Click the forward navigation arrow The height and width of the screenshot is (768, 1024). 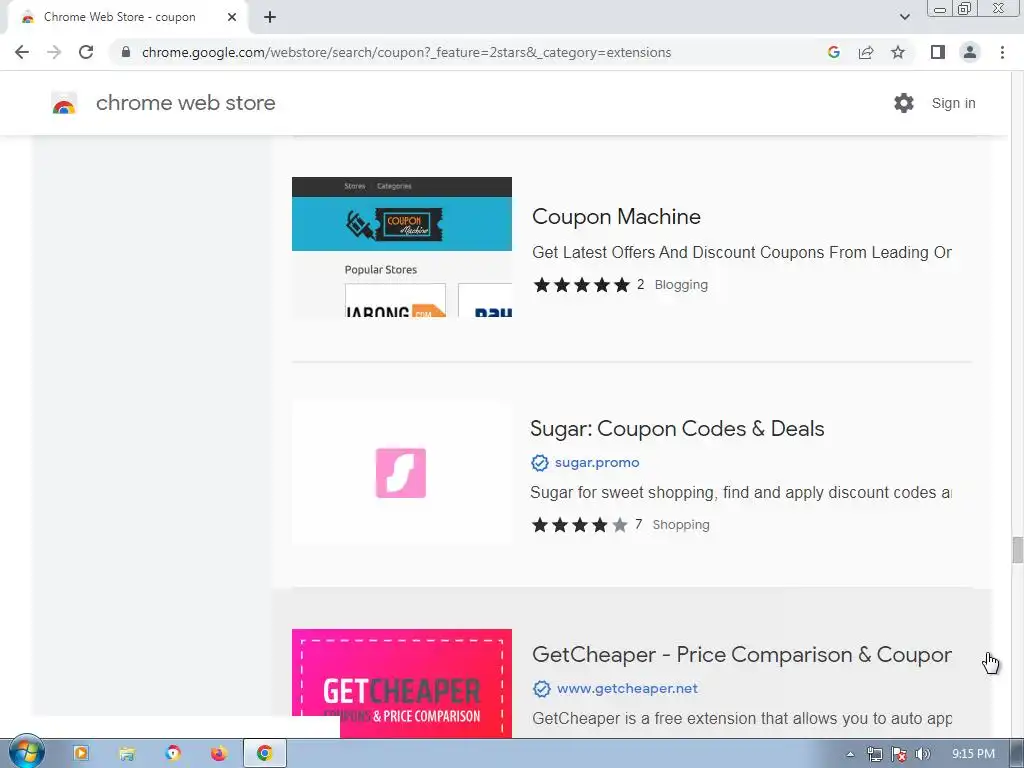(54, 52)
